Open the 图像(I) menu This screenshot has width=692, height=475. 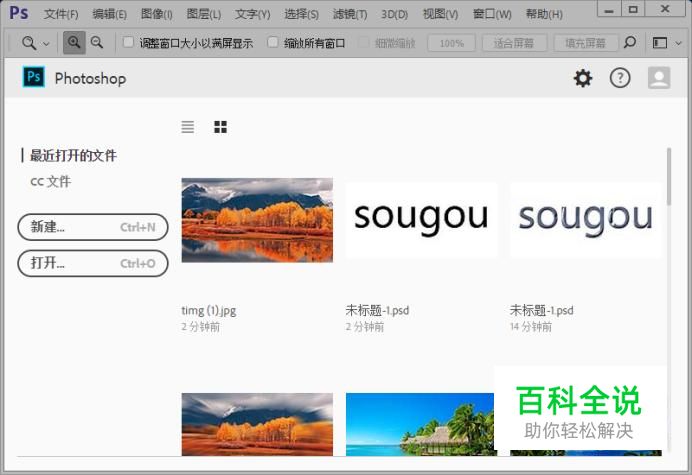click(157, 14)
